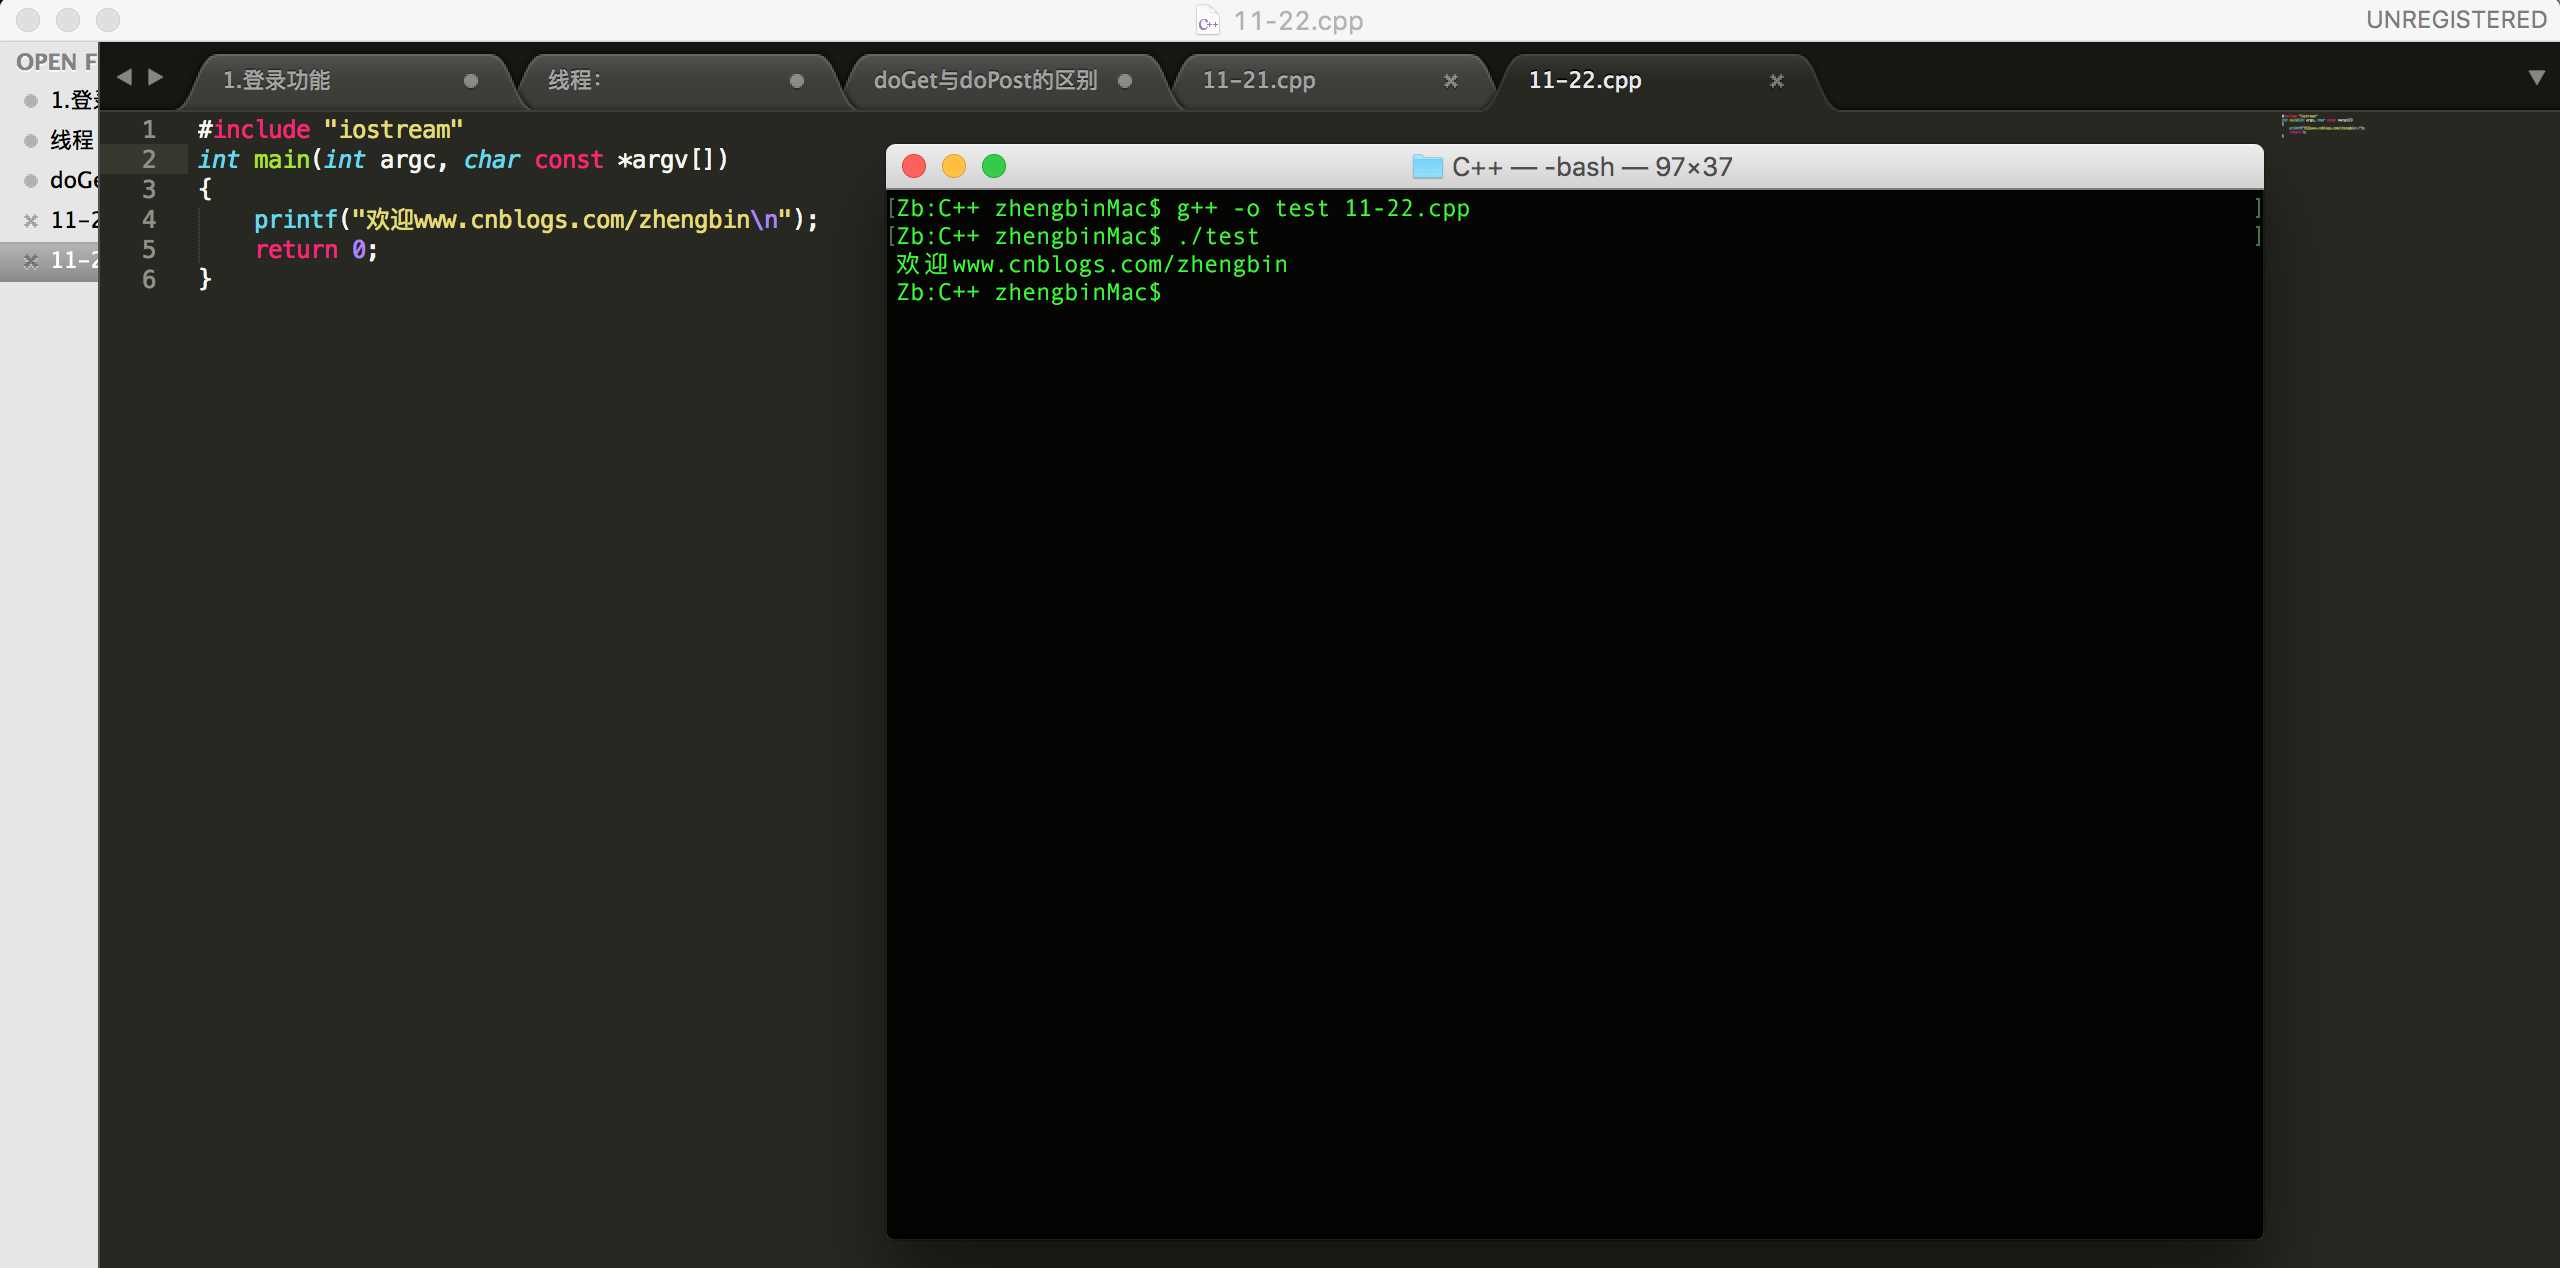Click line number 6 in gutter

pyautogui.click(x=149, y=279)
